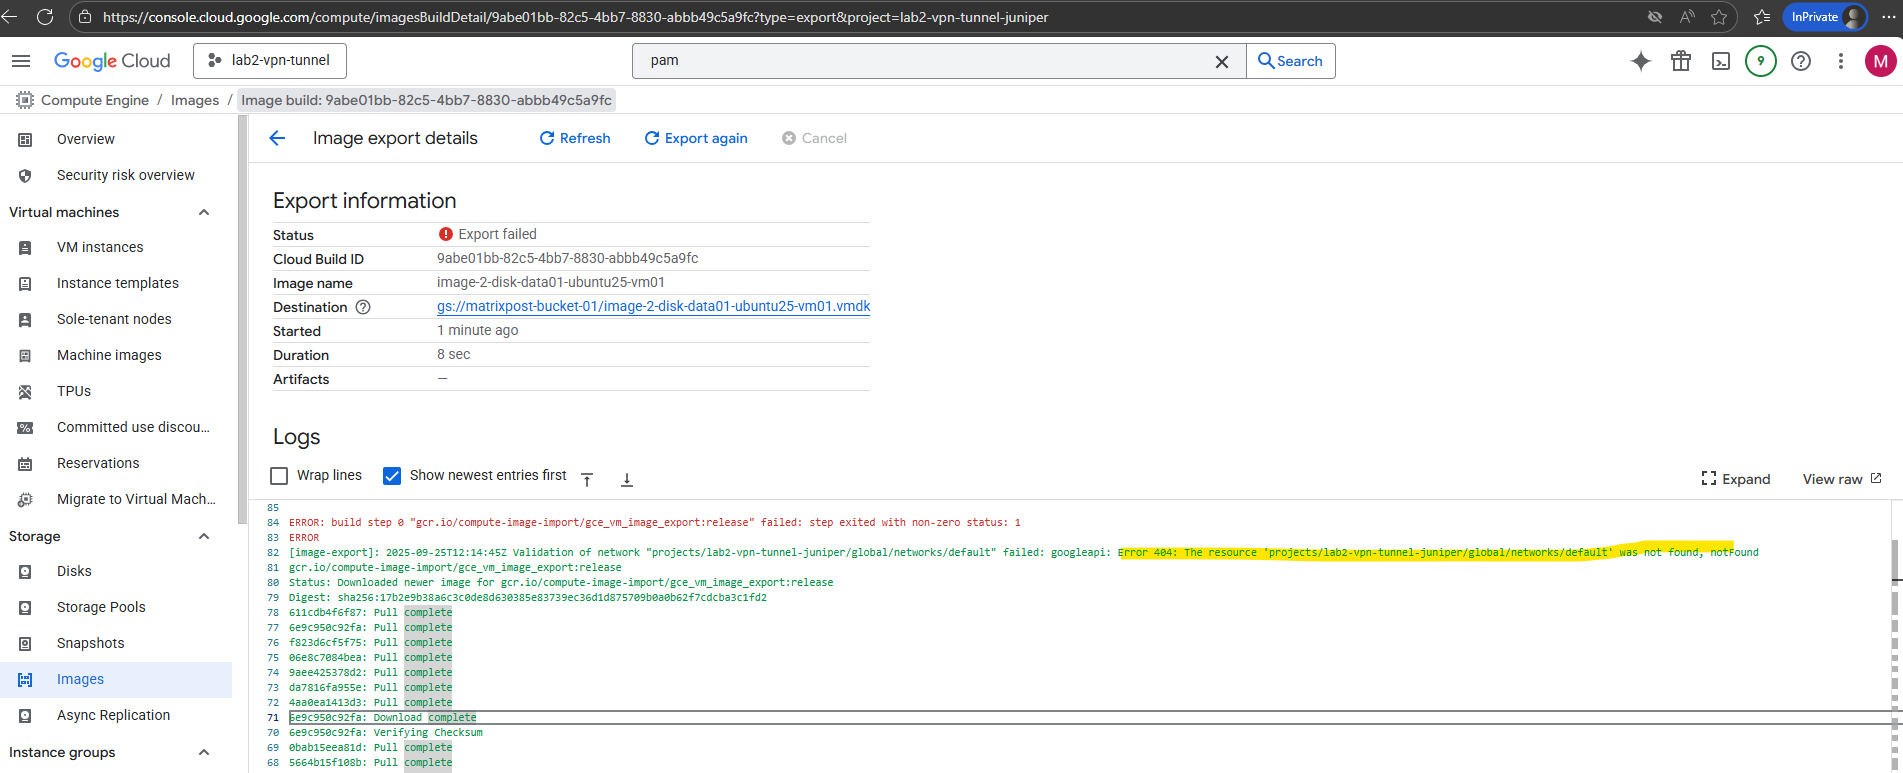Click the Storage Pools sidebar icon
Viewport: 1903px width, 773px height.
(x=25, y=608)
